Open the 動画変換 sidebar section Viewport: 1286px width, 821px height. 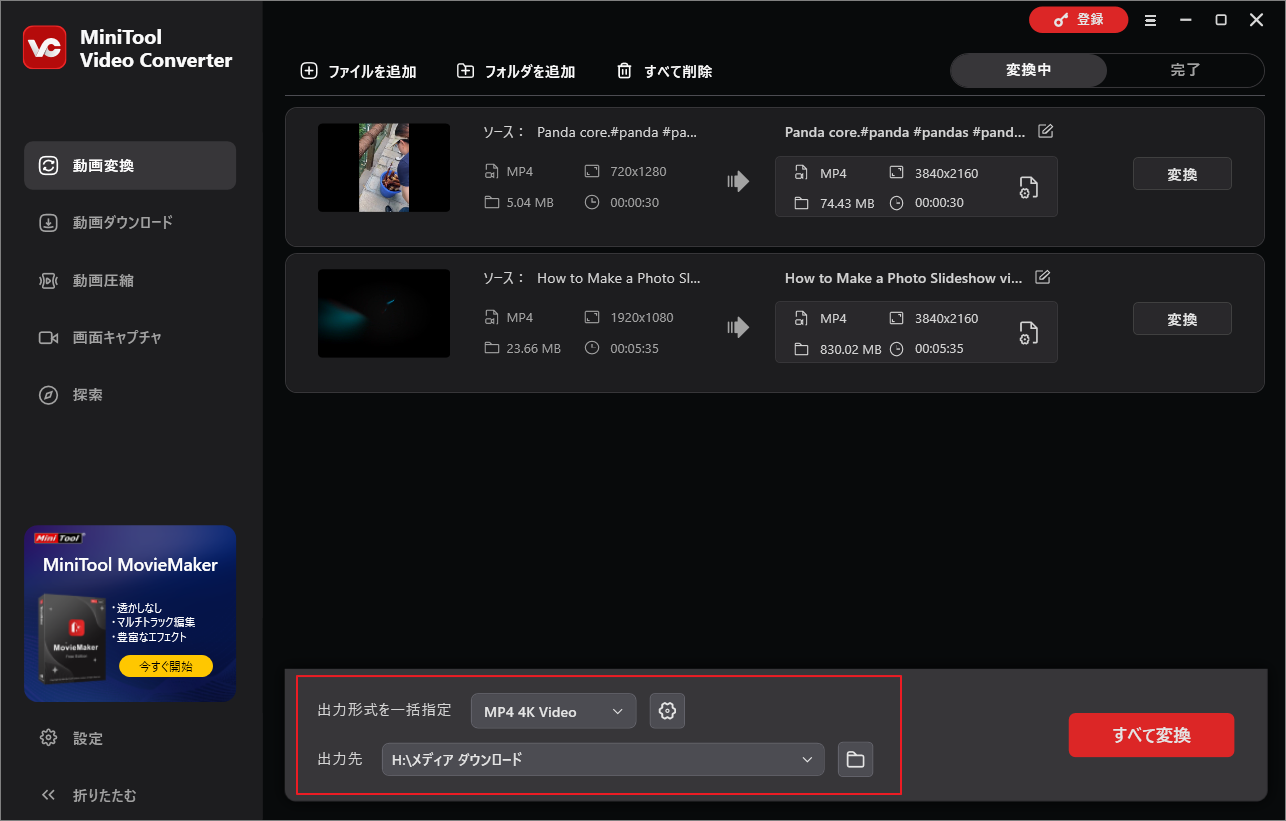pos(130,166)
